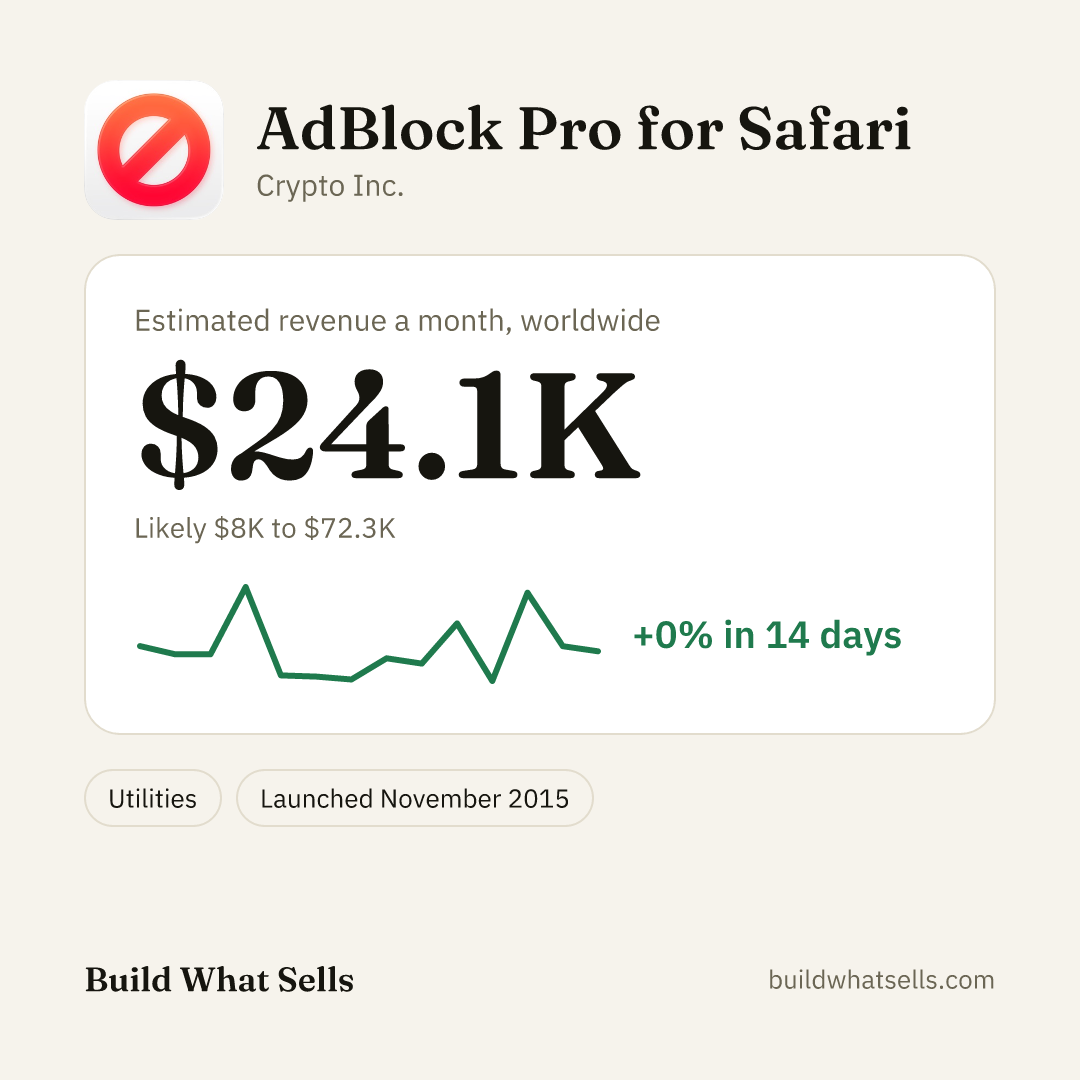Open the Crypto Inc. developer name
Viewport: 1080px width, 1080px height.
tap(330, 187)
